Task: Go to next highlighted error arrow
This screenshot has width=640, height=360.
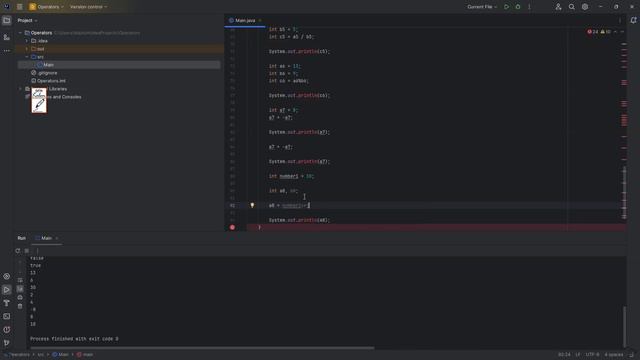Action: [622, 32]
